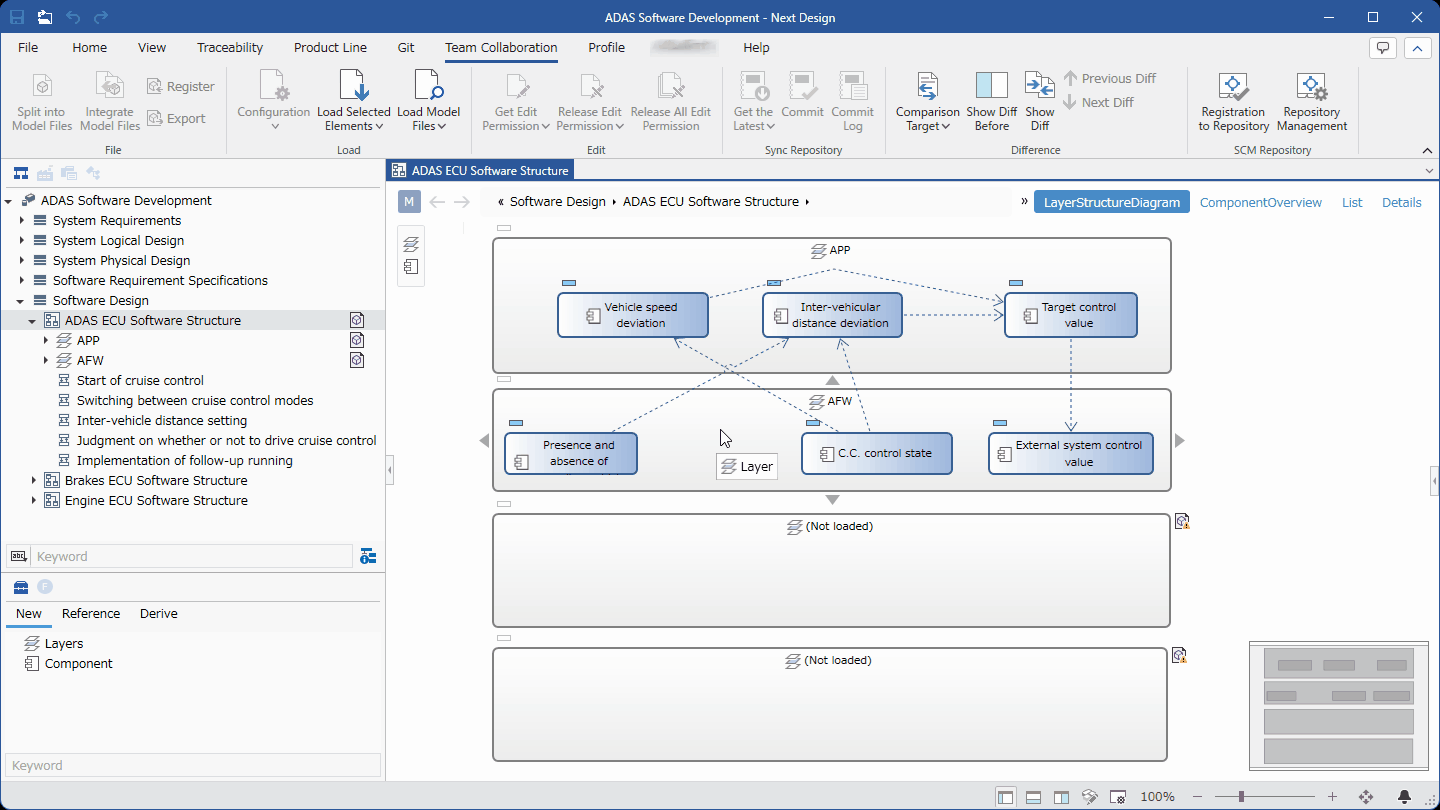Click the zoom-in plus button
Image resolution: width=1440 pixels, height=810 pixels.
[1332, 797]
